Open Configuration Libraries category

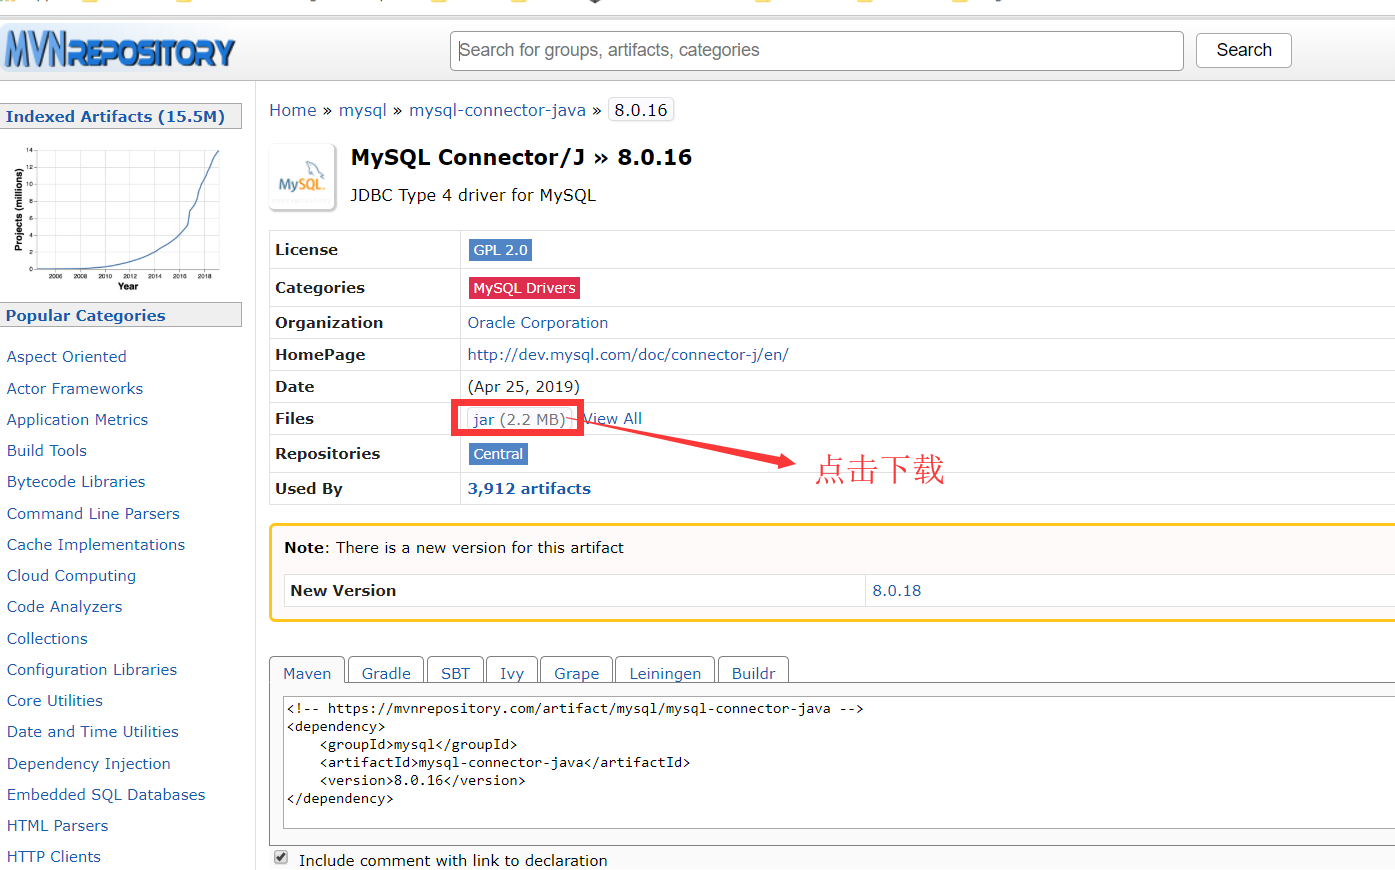(x=92, y=670)
